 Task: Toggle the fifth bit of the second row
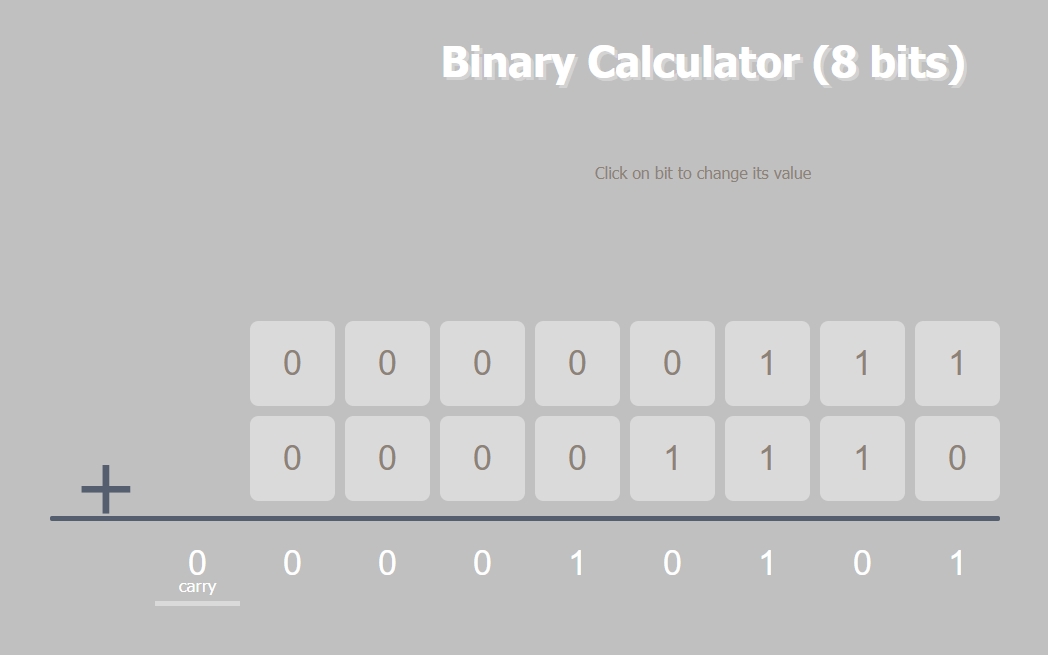[672, 458]
